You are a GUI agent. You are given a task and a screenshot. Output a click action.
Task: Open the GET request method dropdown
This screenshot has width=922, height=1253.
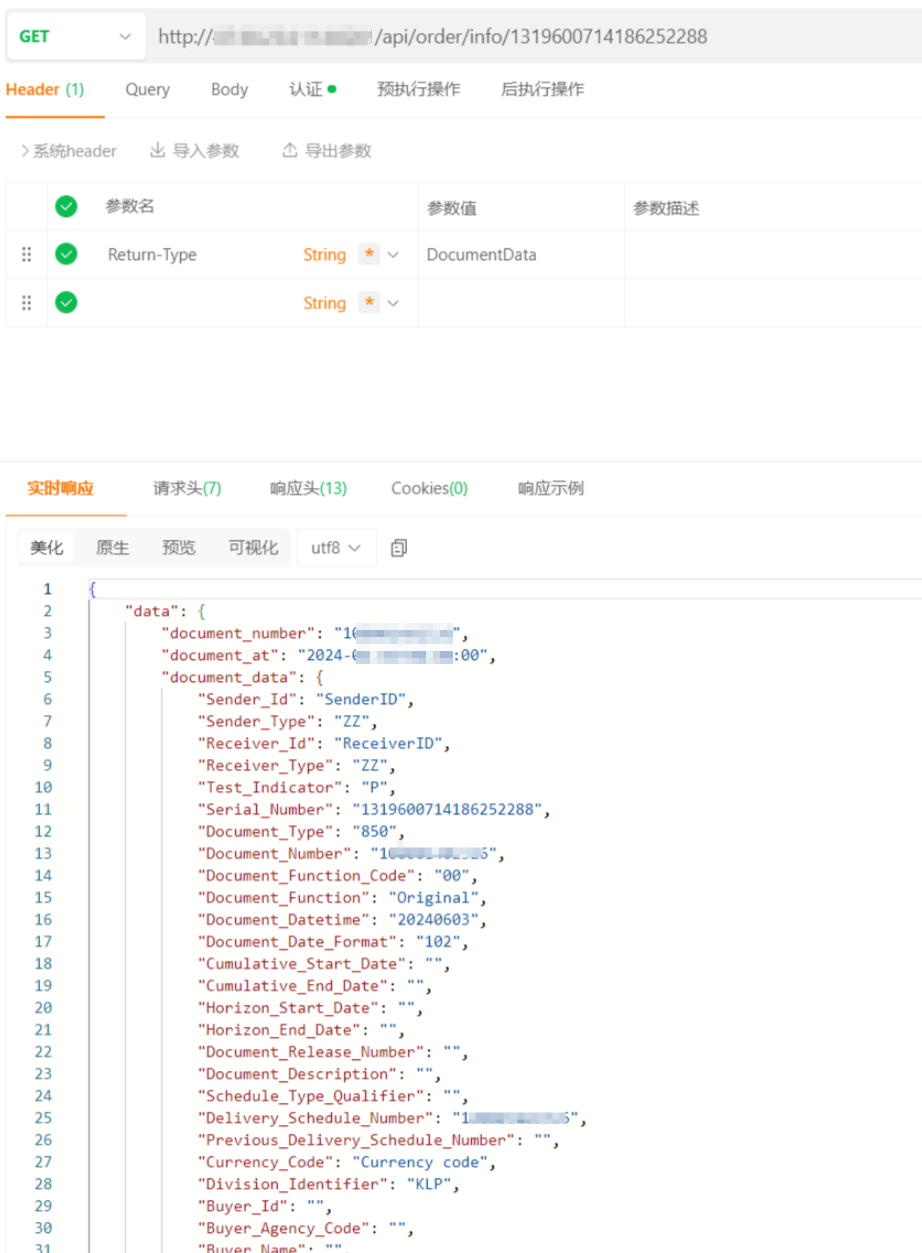[x=75, y=36]
